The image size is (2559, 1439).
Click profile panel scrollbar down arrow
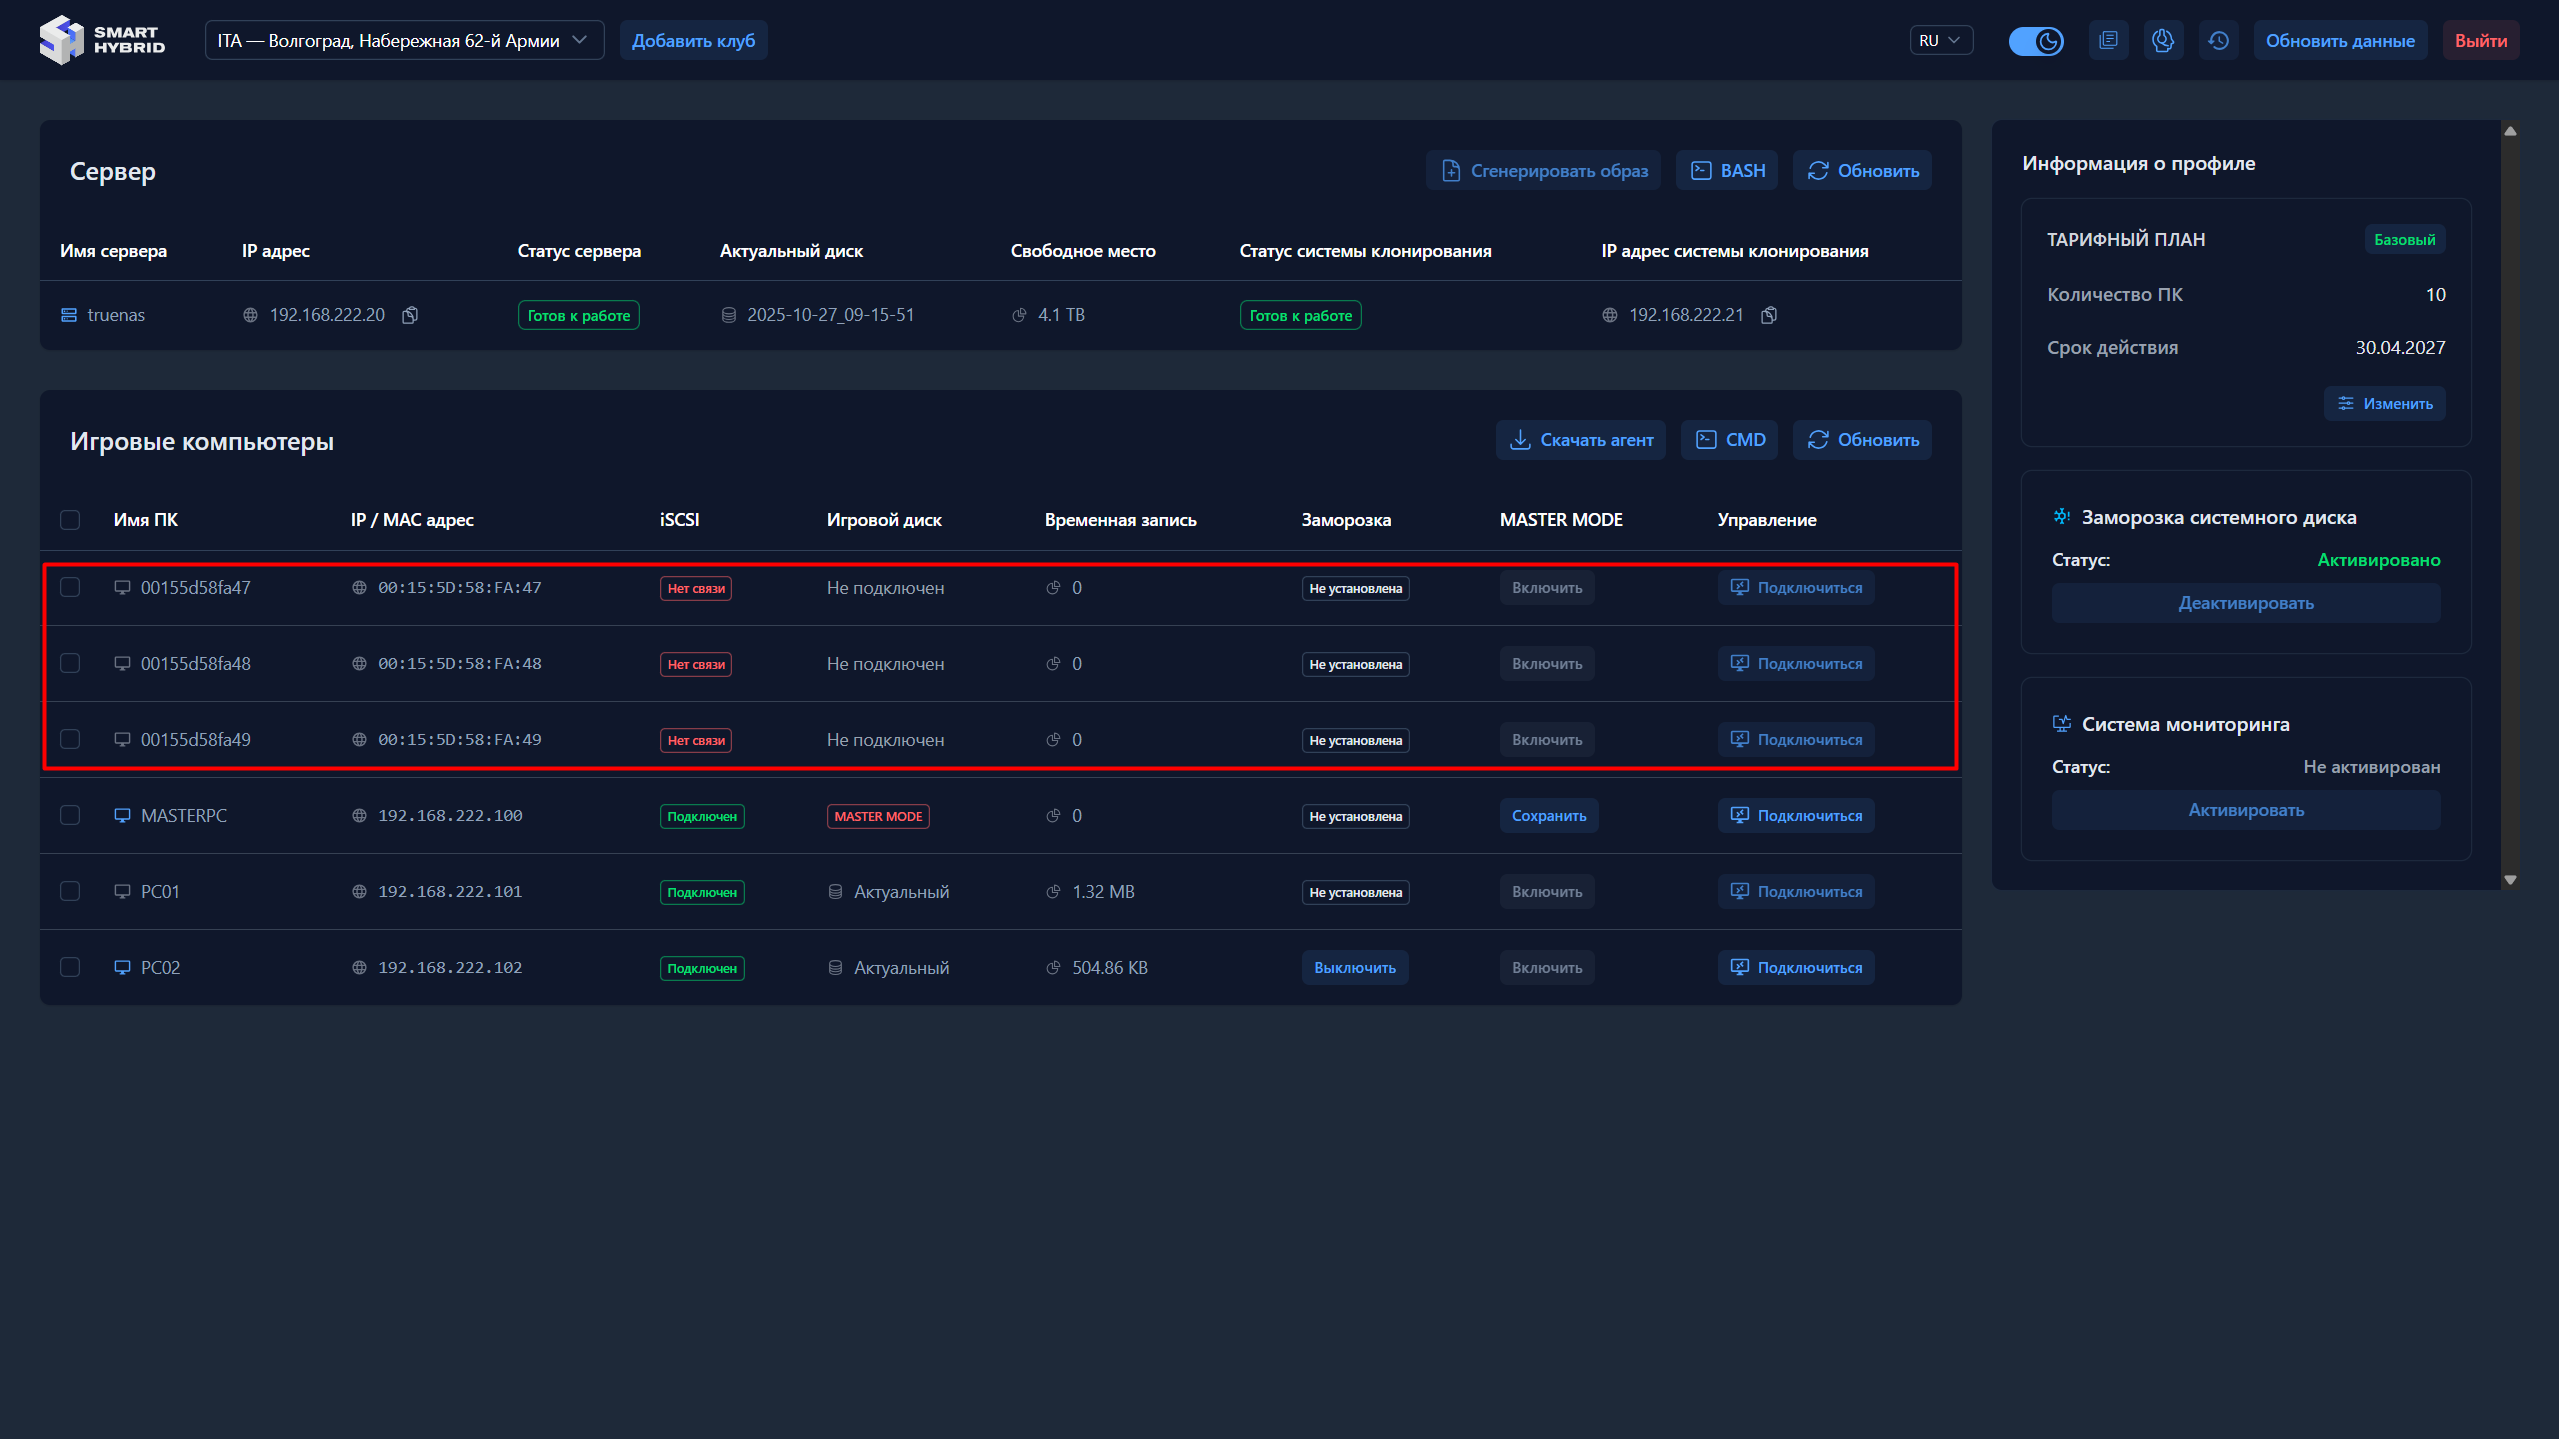pos(2510,880)
